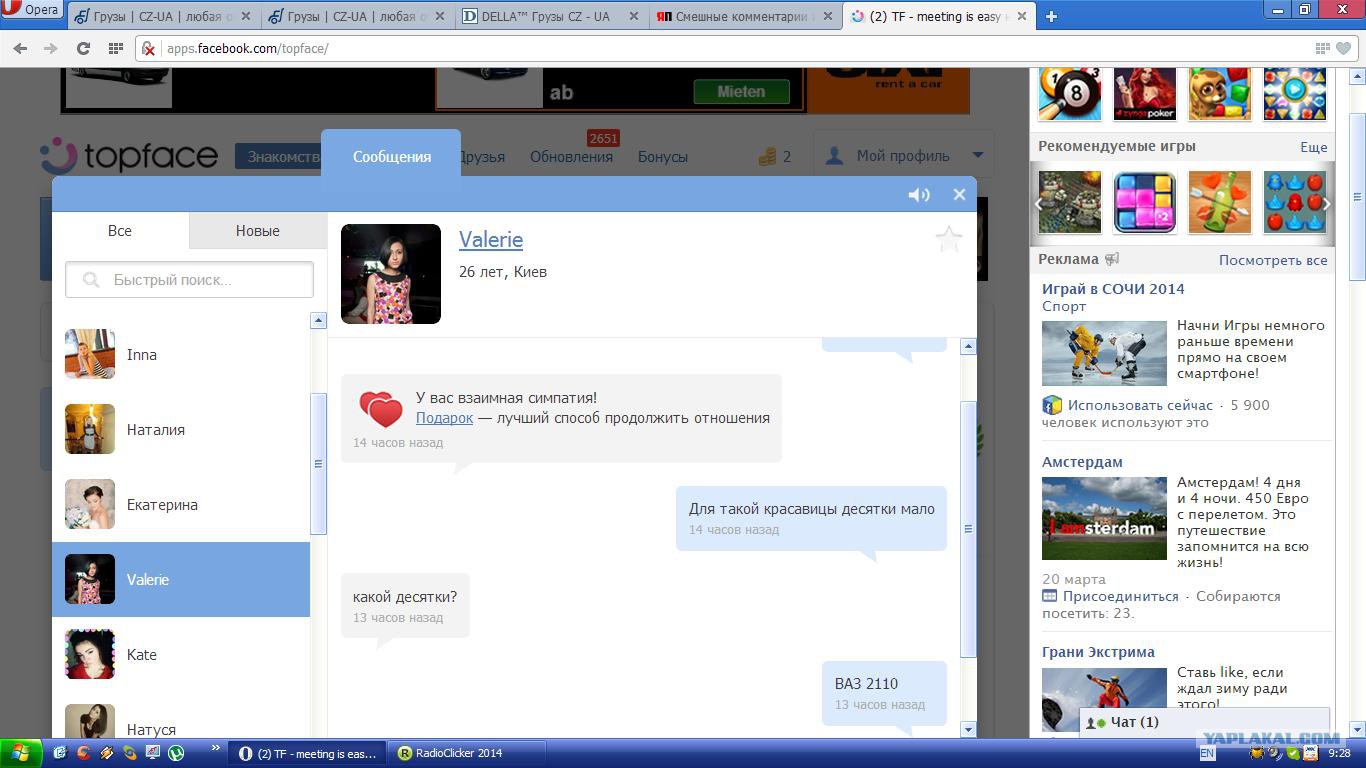
Task: Switch to the DELLA™ Грузы CZ - UA tab
Action: (x=550, y=16)
